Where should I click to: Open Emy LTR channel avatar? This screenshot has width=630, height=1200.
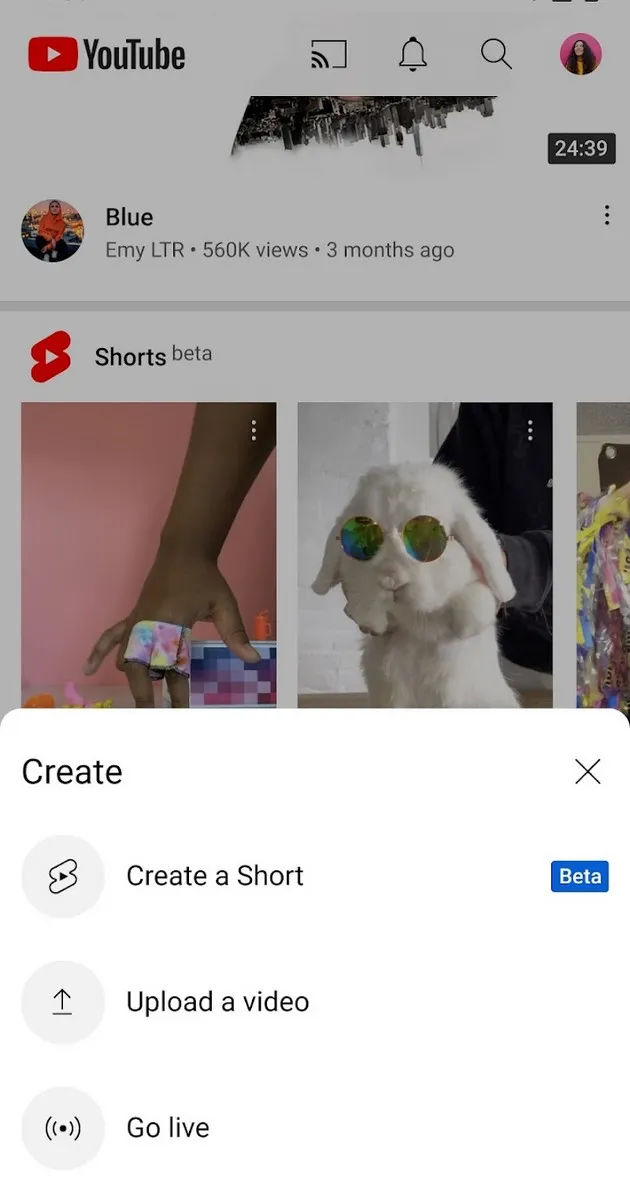(x=52, y=231)
